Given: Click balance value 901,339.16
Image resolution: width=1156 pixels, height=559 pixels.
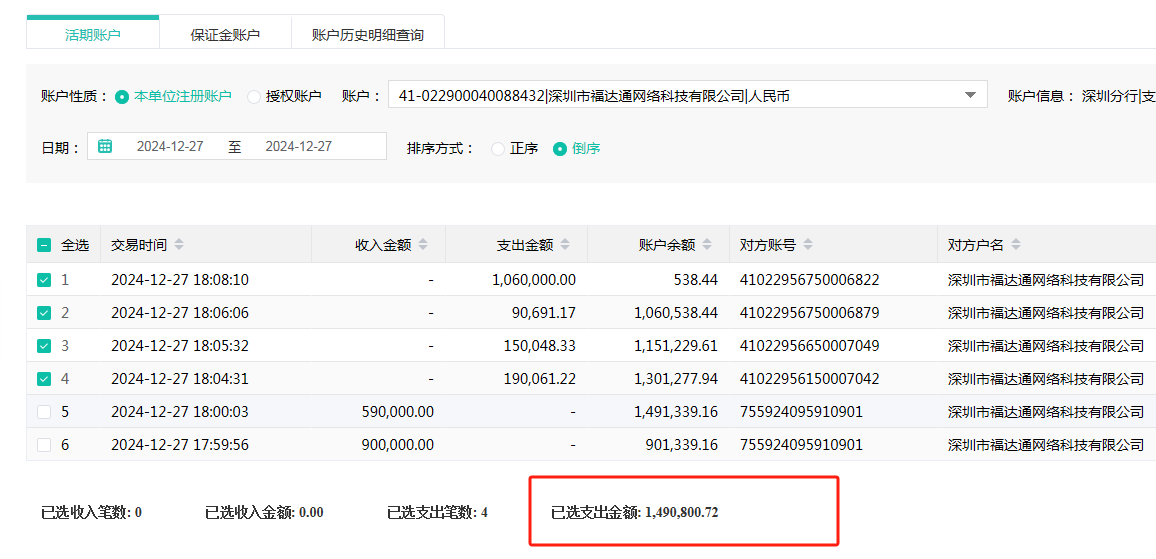Looking at the screenshot, I should [681, 445].
